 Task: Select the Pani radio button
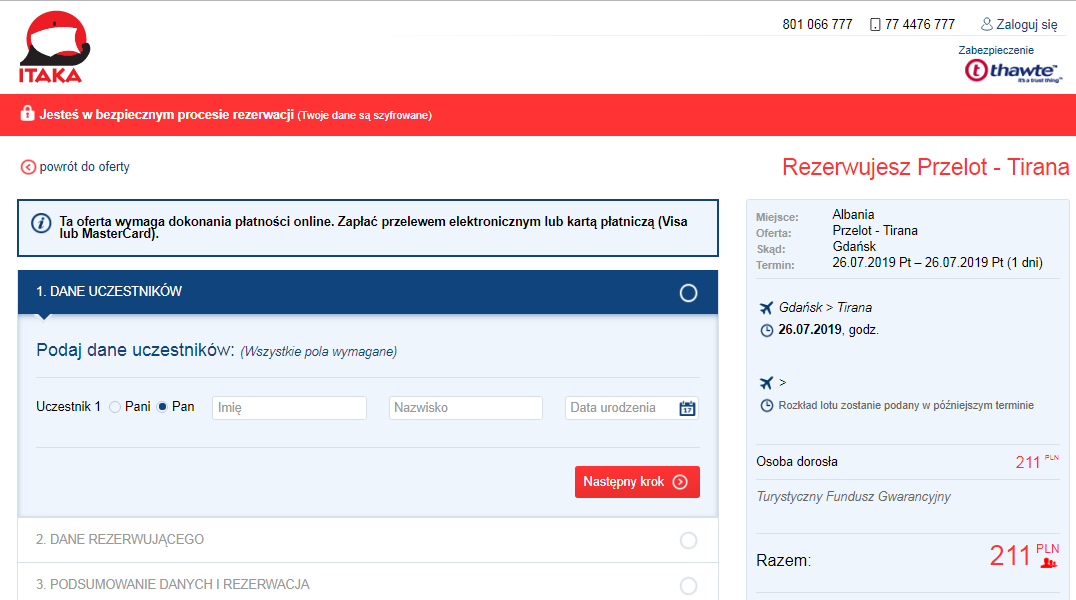(x=115, y=407)
